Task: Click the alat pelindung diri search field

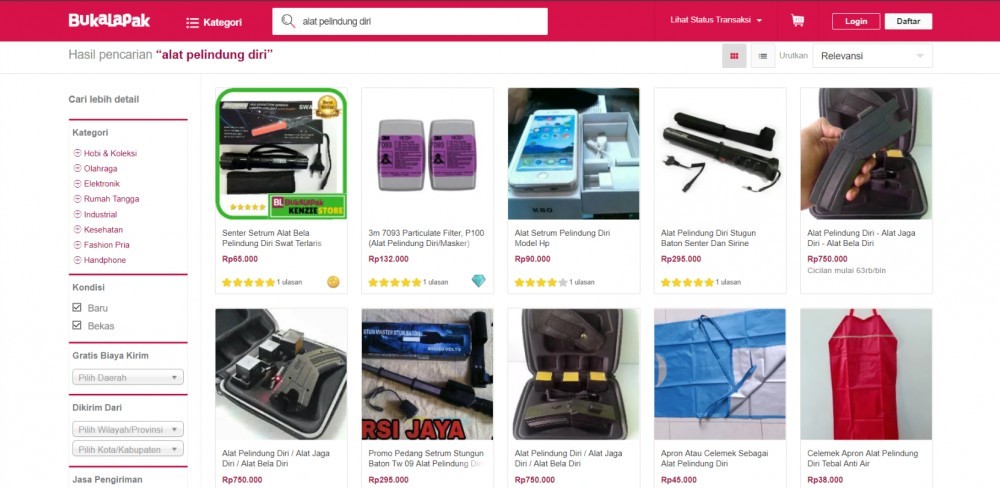Action: tap(410, 21)
